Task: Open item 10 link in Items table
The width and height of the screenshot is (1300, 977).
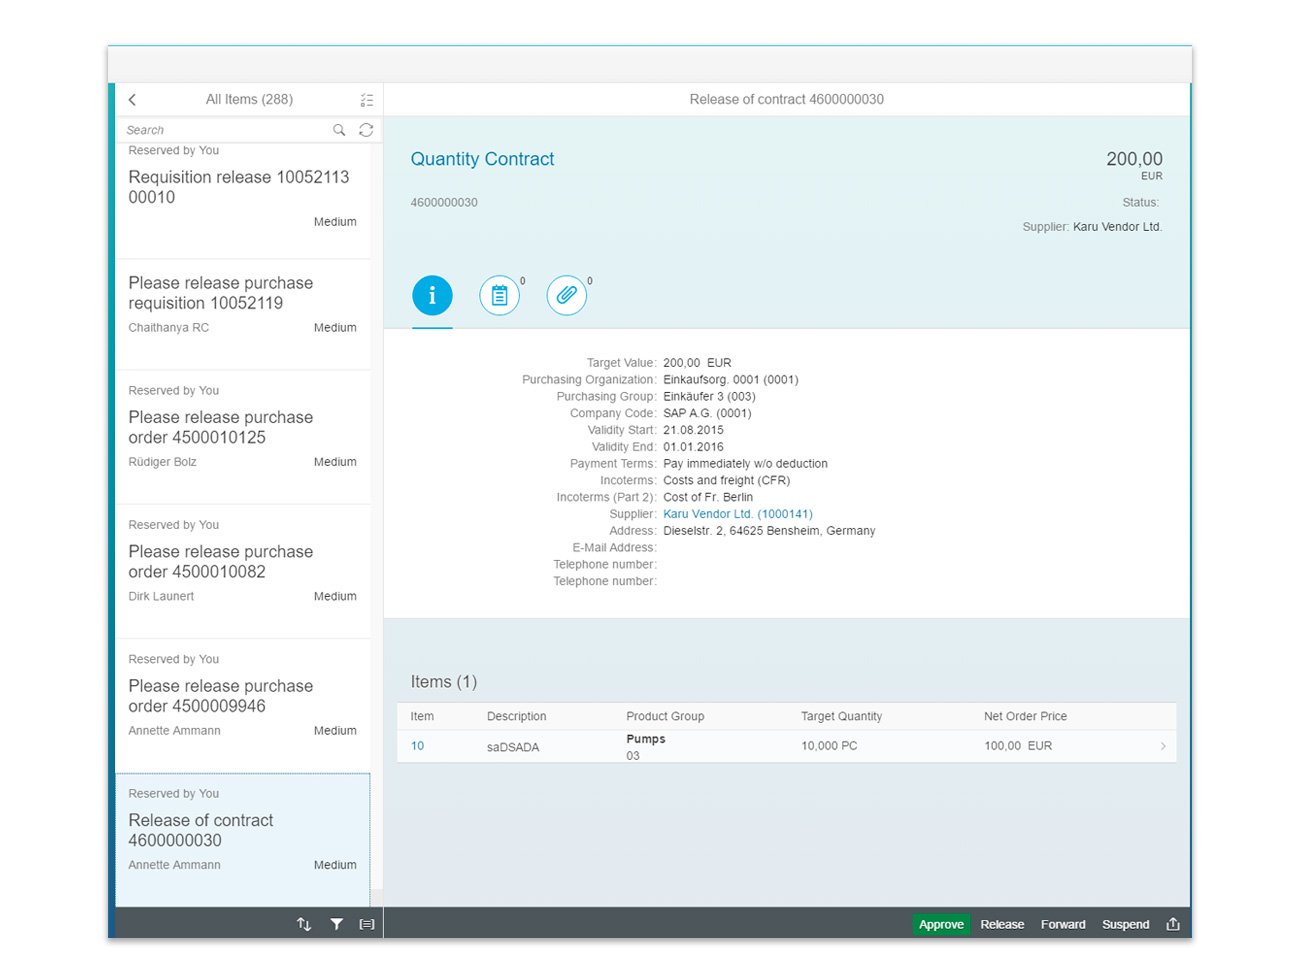Action: click(417, 746)
